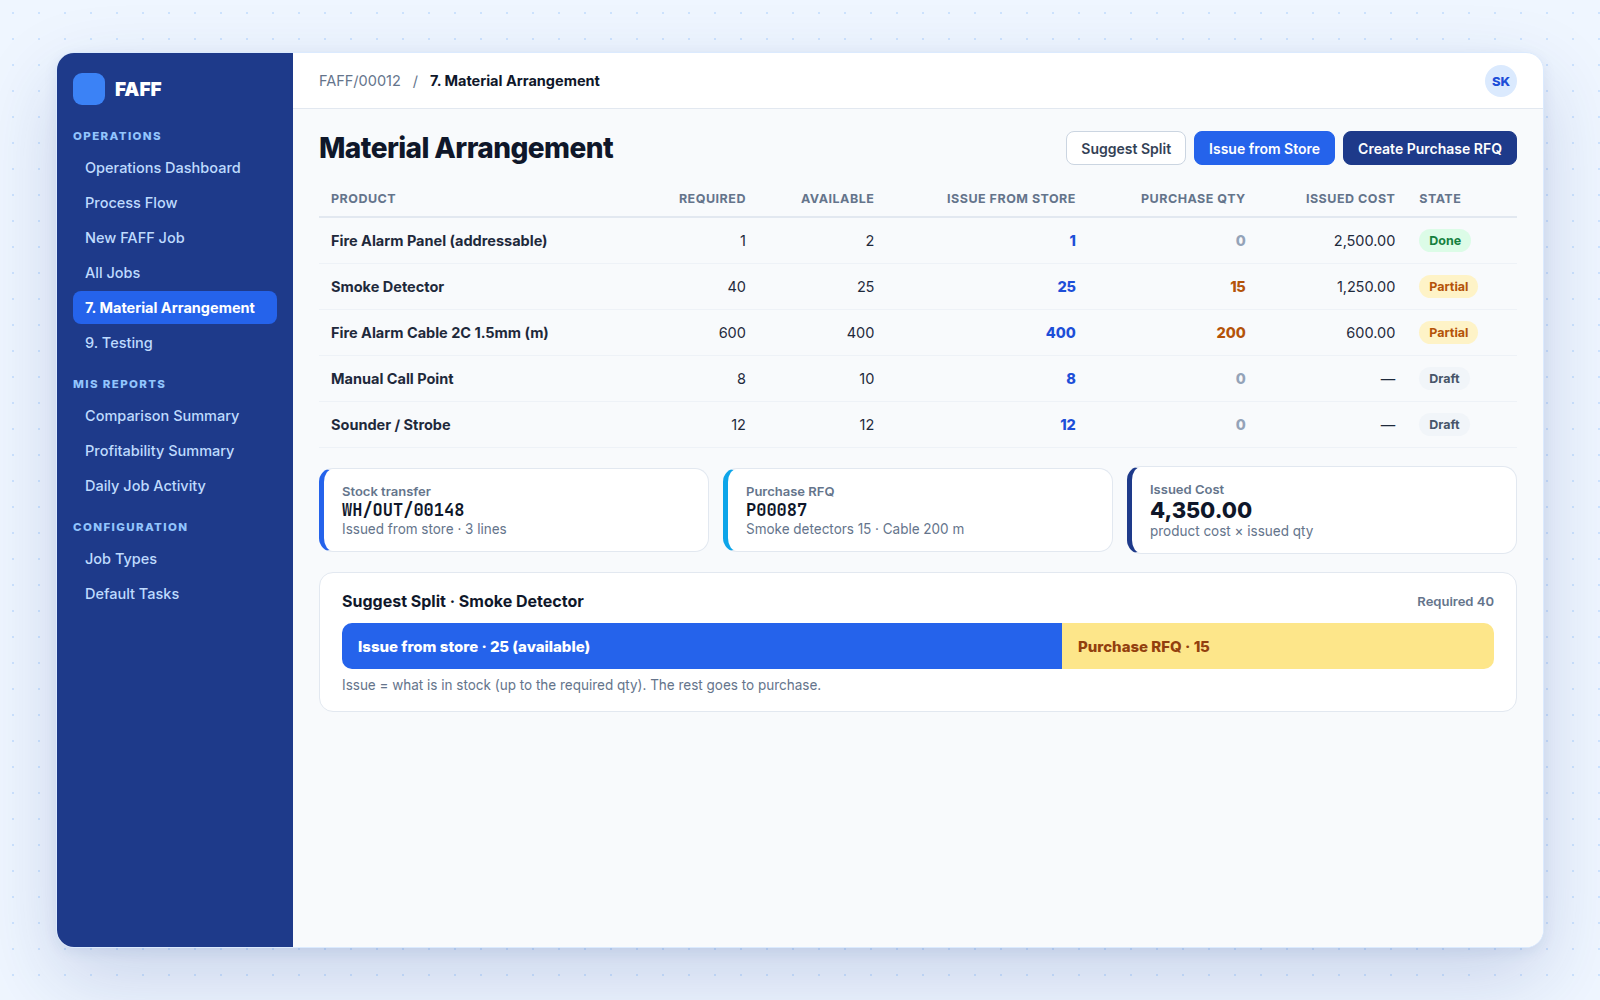
Task: Click cable required quantity 600
Action: coord(732,333)
